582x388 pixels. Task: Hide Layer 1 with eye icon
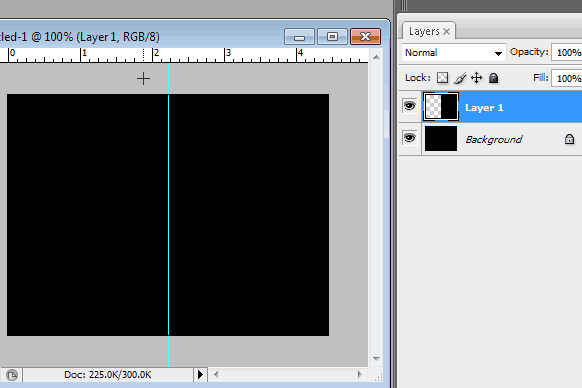pyautogui.click(x=410, y=106)
